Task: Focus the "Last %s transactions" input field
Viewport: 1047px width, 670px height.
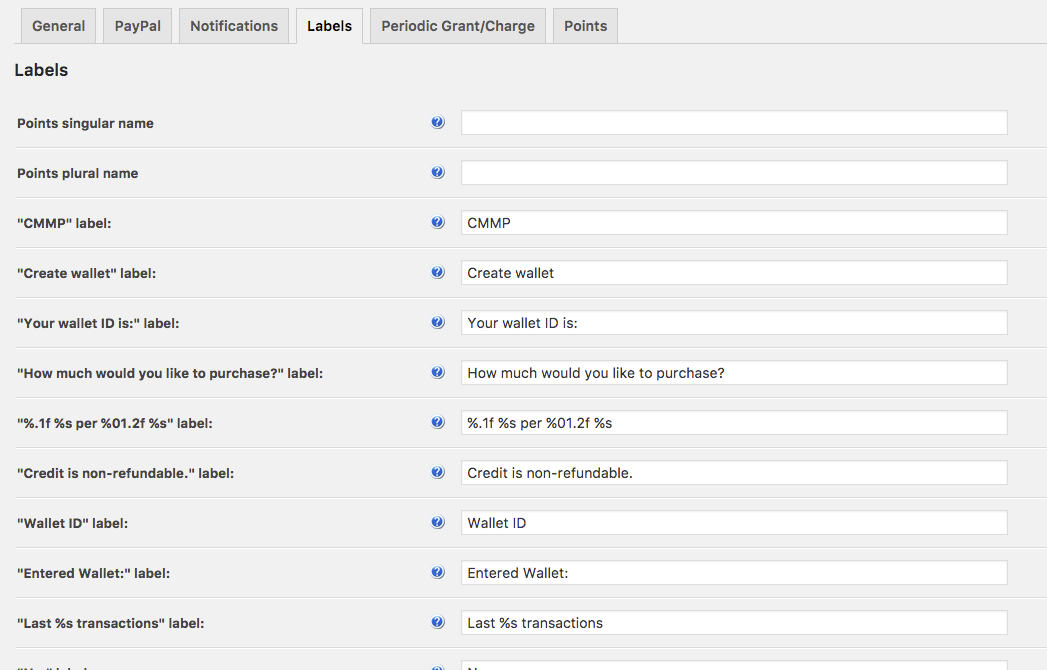Action: [x=733, y=623]
